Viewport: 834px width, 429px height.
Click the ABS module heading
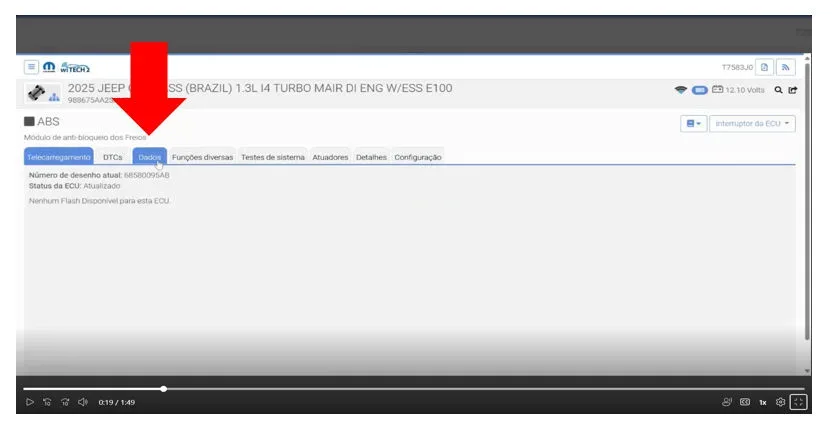pyautogui.click(x=48, y=121)
